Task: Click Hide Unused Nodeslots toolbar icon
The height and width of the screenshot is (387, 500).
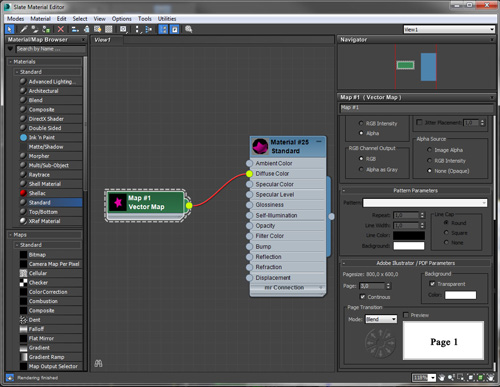Action: pyautogui.click(x=86, y=29)
